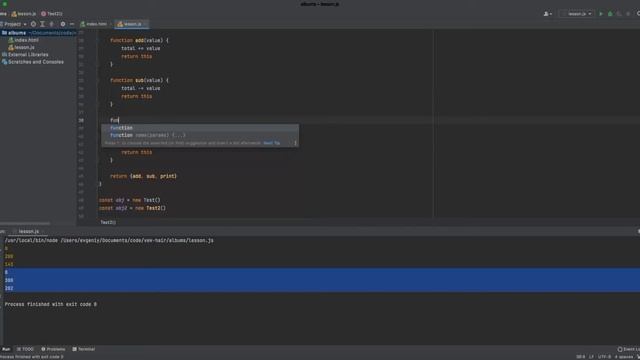Click the Test2() breadcrumb in navigation bar
Viewport: 640px width, 360px height.
click(52, 14)
